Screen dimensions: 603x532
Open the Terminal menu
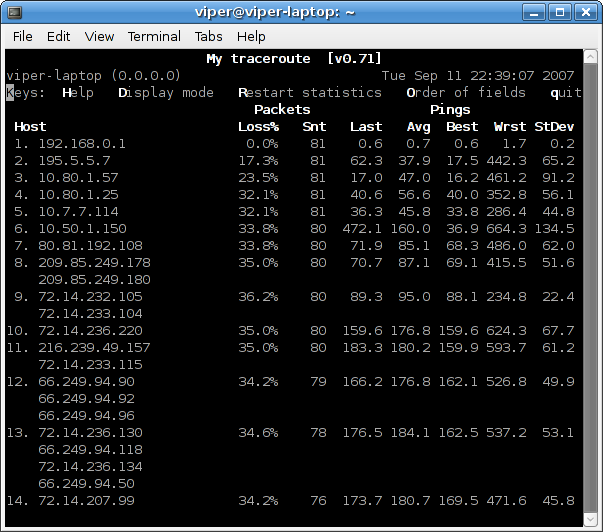[154, 37]
